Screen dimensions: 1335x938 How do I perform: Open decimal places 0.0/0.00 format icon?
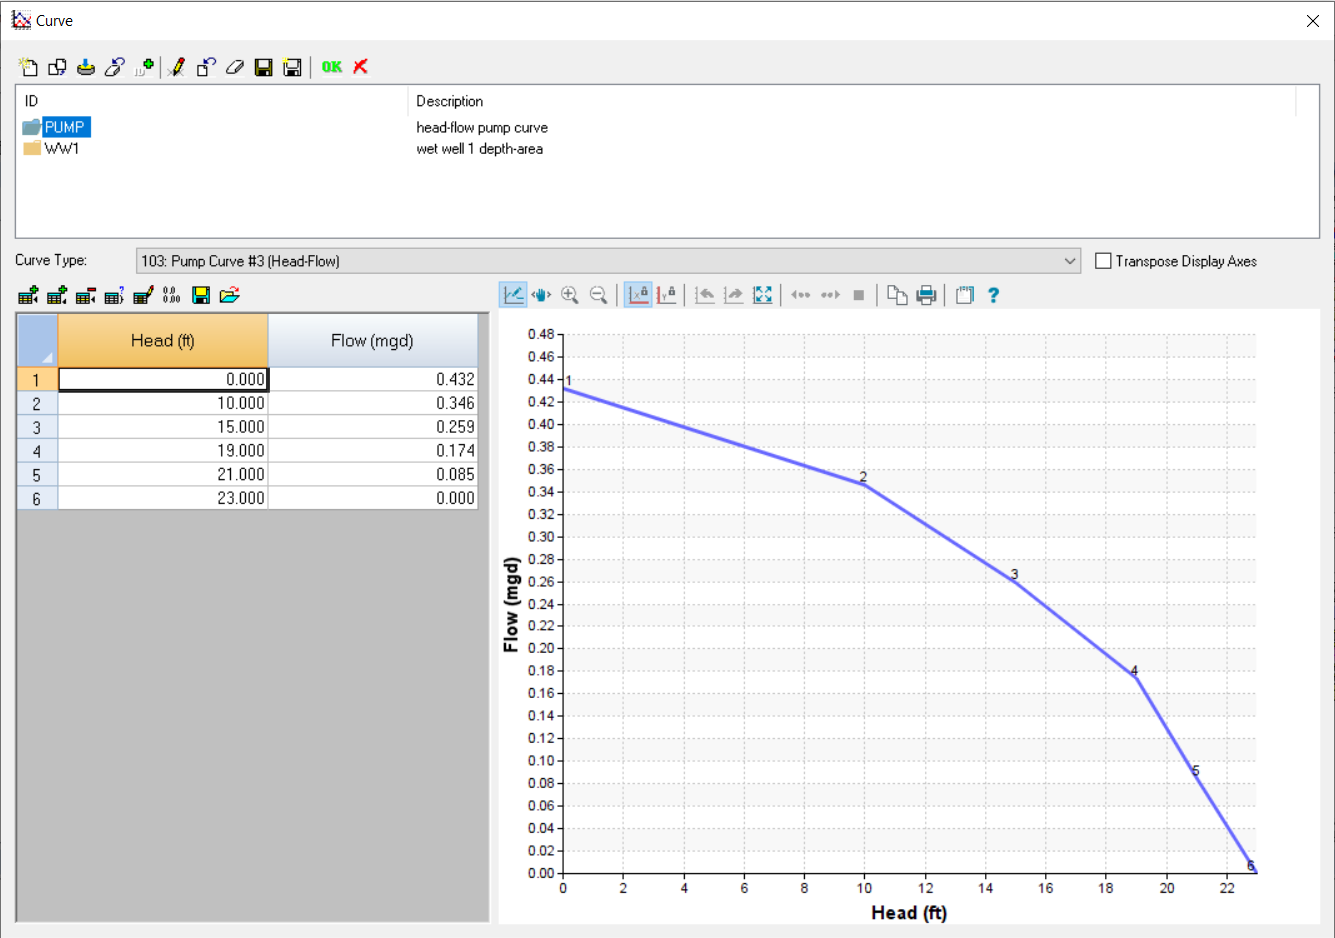tap(172, 295)
